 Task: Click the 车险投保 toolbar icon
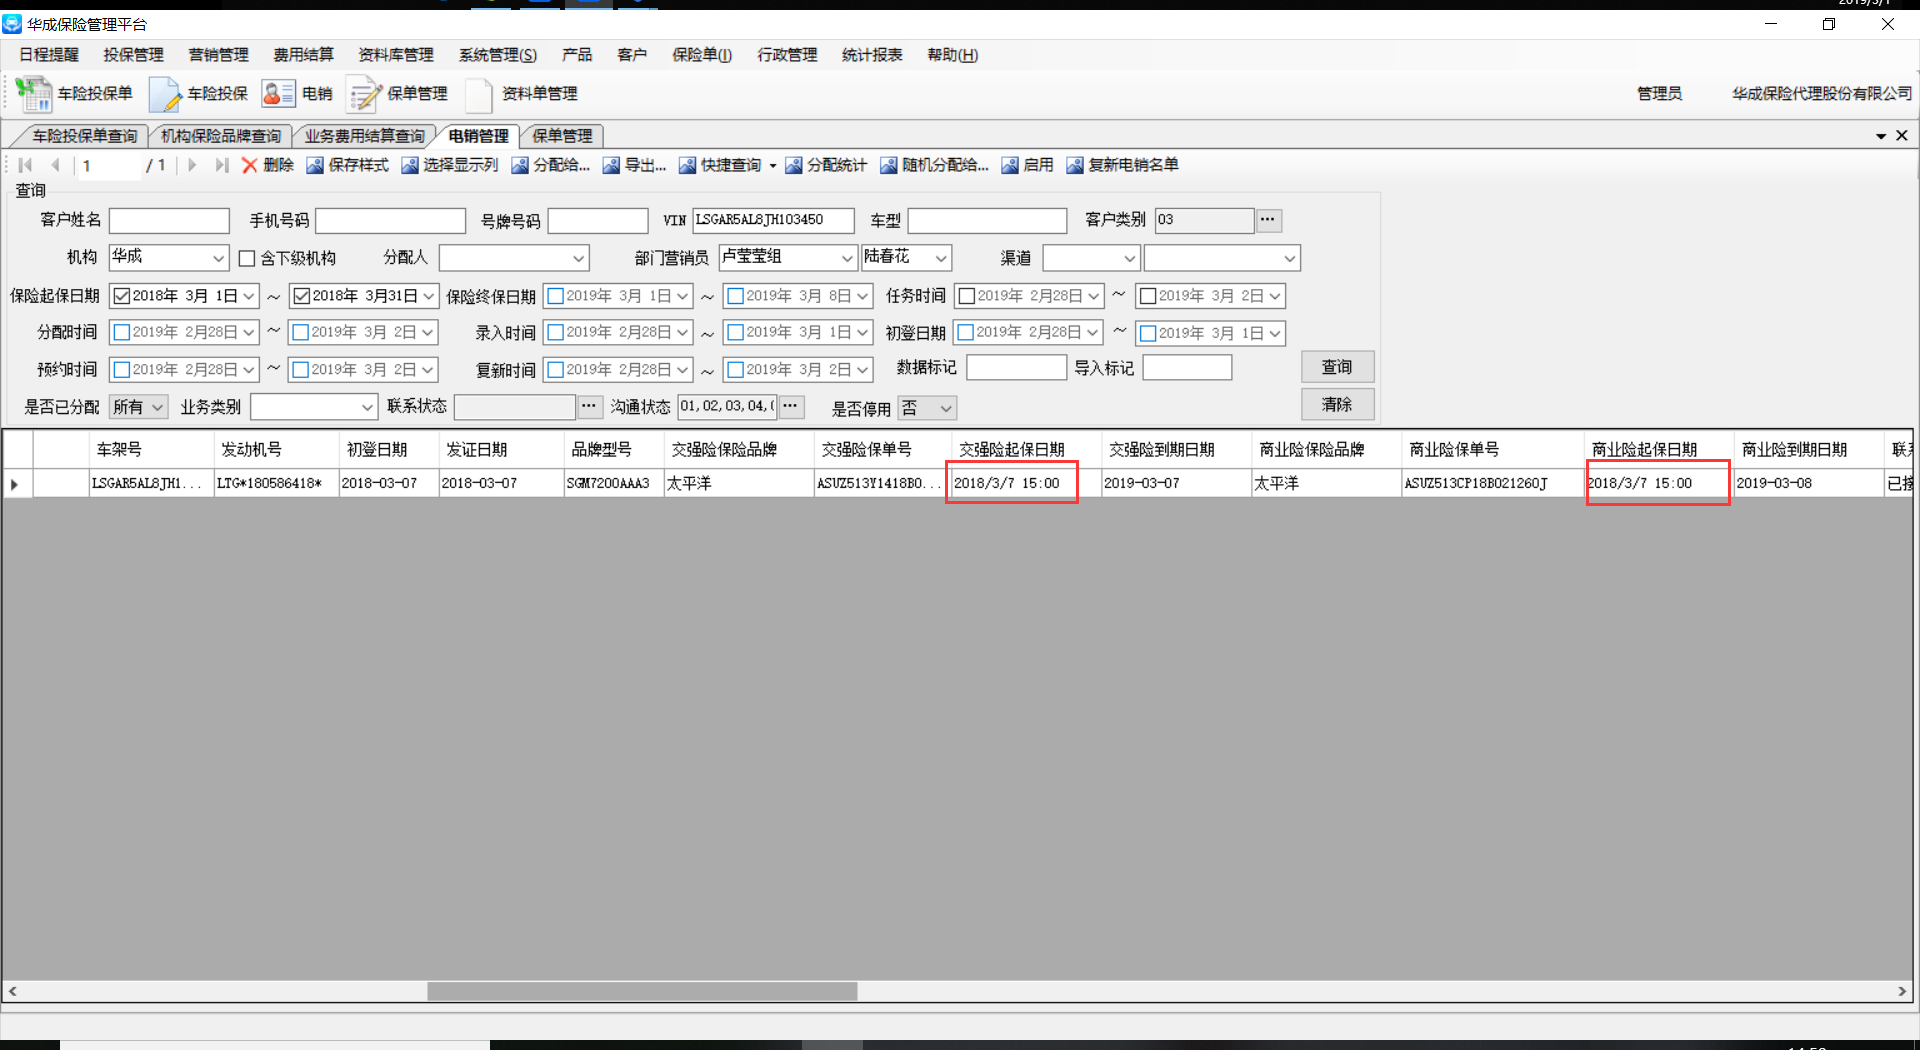pos(198,94)
